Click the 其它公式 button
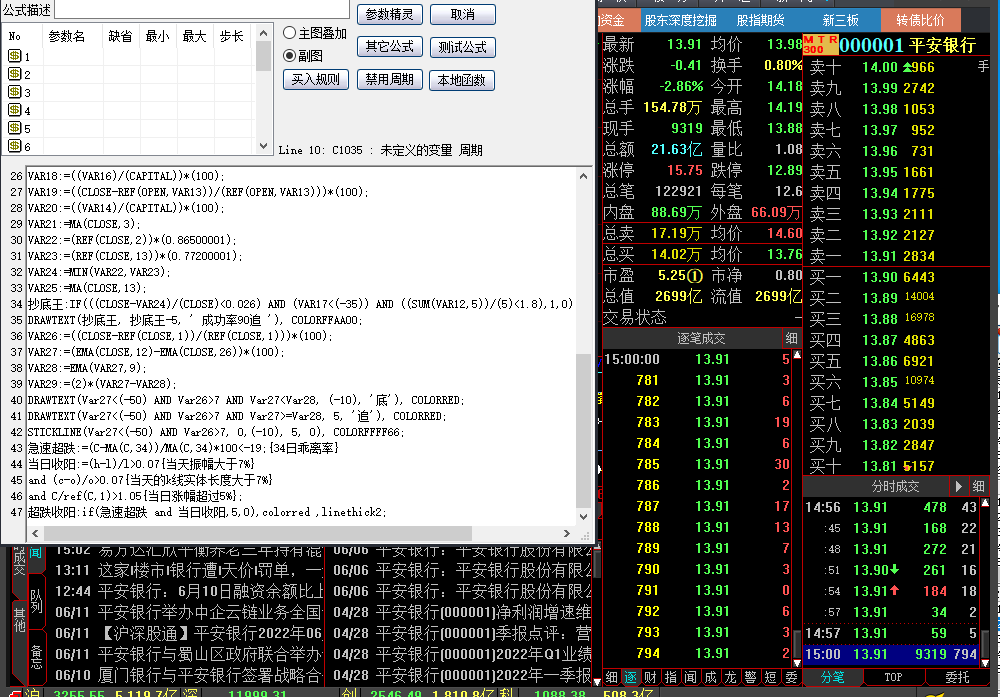The width and height of the screenshot is (1000, 697). pyautogui.click(x=390, y=47)
